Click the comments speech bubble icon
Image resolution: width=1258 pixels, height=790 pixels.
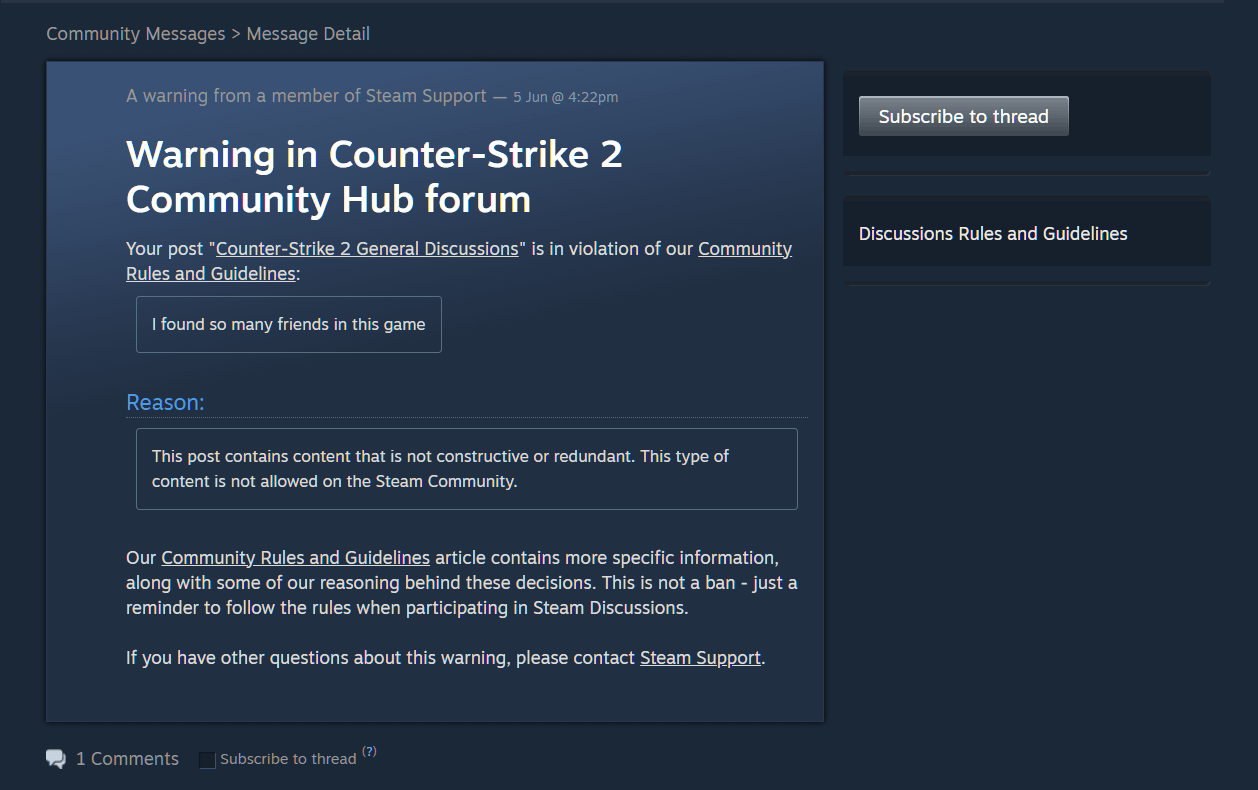[x=56, y=759]
